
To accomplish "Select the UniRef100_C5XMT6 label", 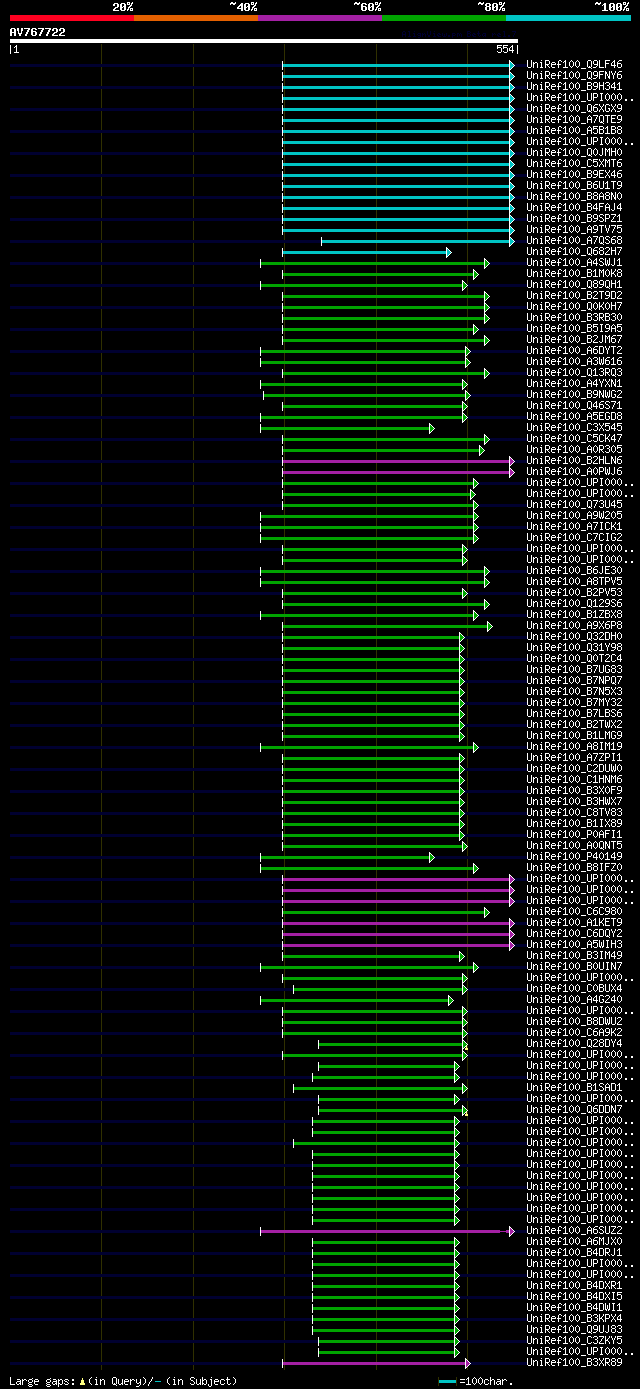I will click(x=574, y=164).
